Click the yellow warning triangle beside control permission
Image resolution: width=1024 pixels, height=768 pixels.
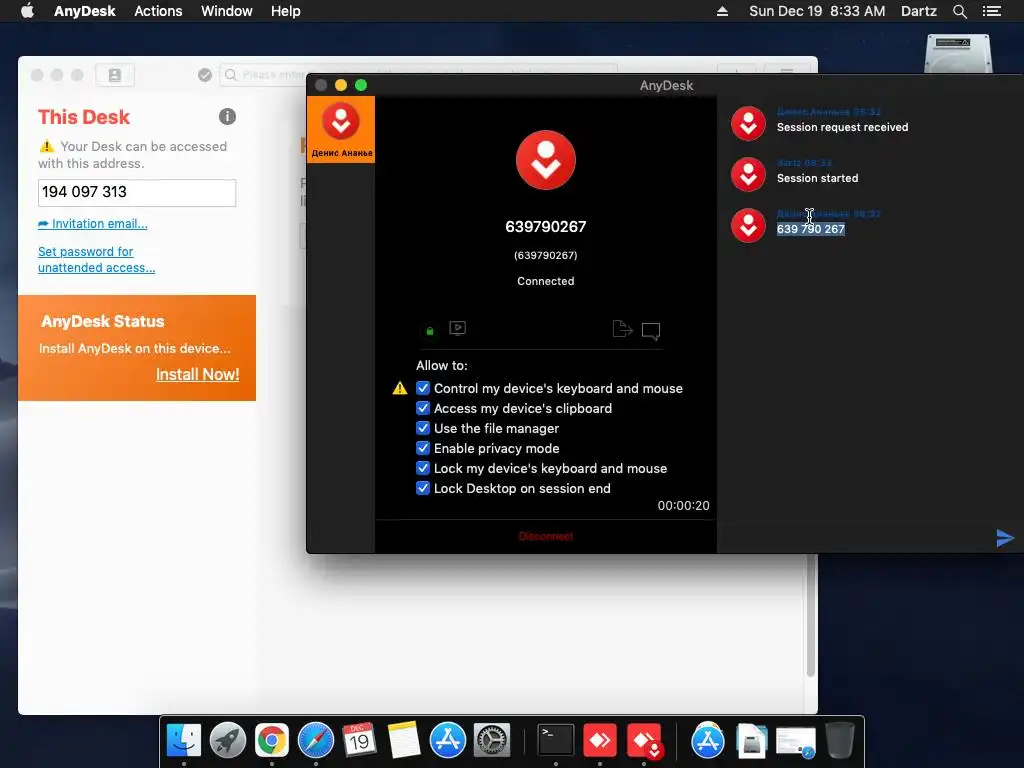point(400,389)
